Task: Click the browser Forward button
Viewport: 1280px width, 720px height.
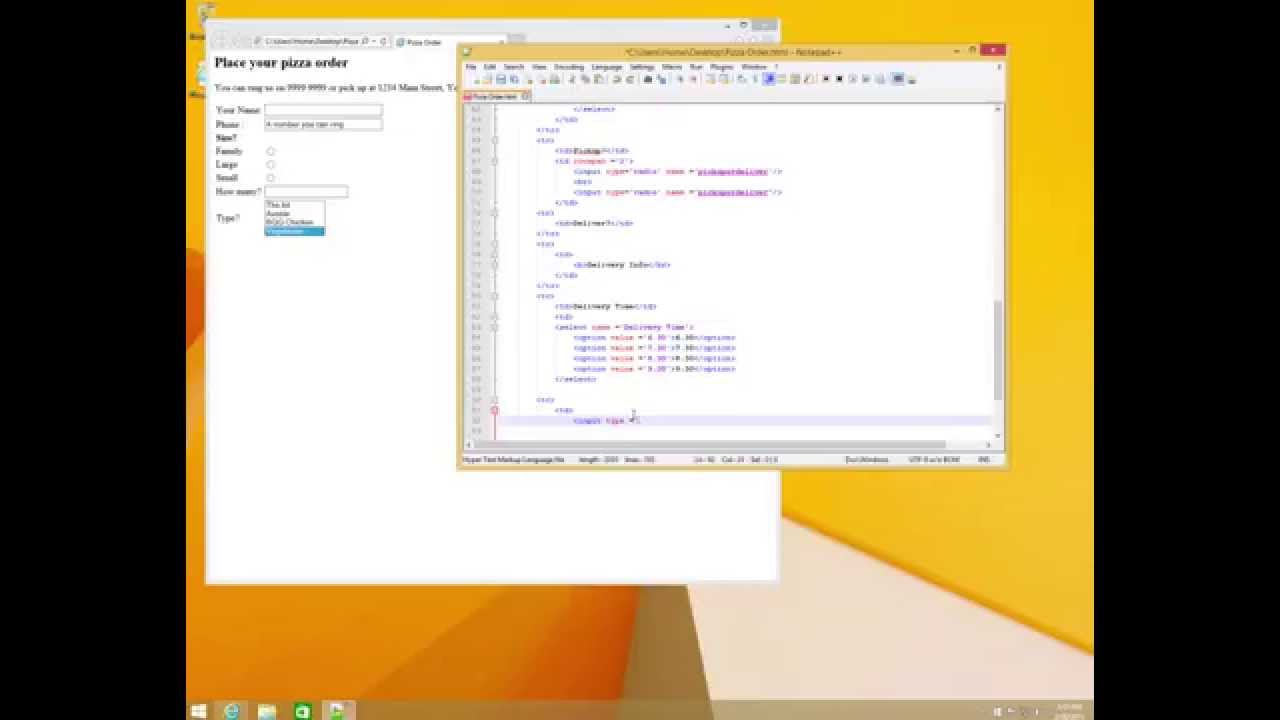Action: (240, 41)
